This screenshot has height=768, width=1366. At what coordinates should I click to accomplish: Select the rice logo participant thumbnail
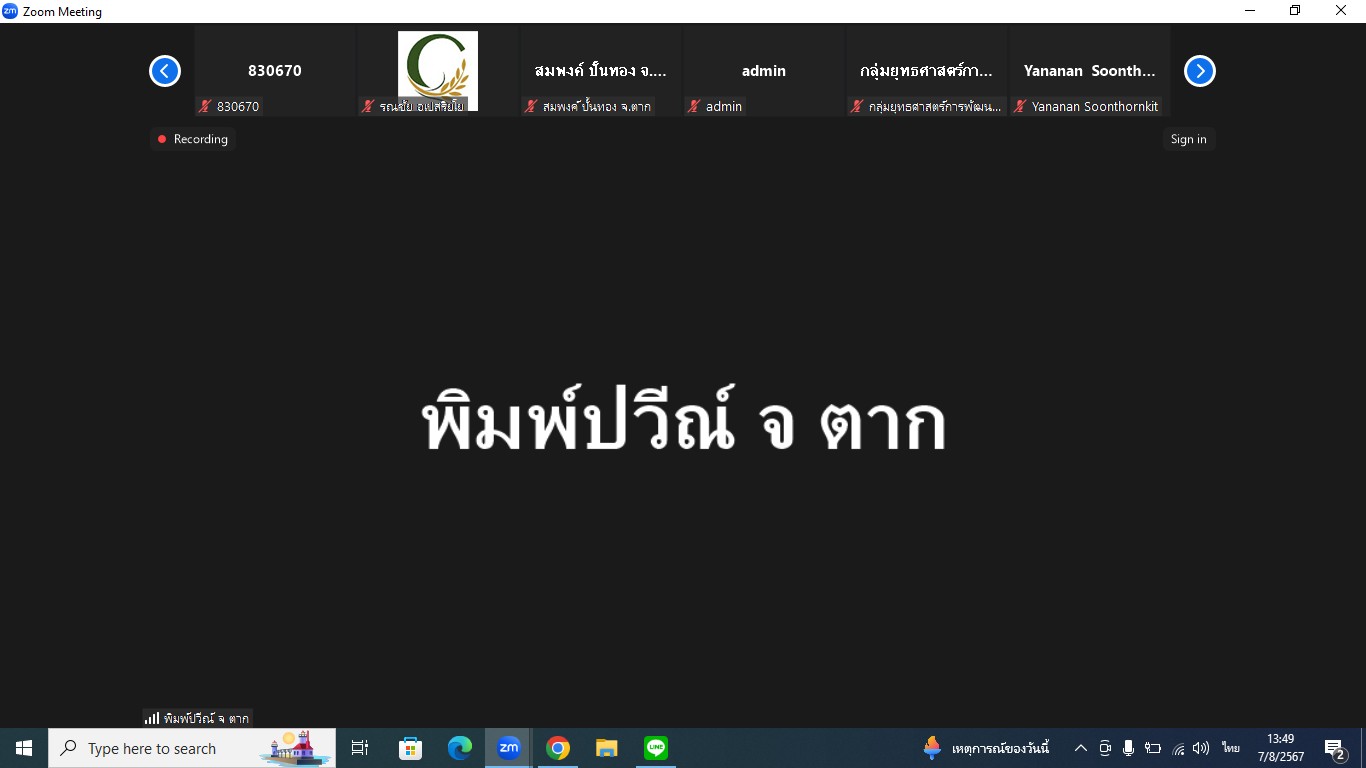(438, 71)
